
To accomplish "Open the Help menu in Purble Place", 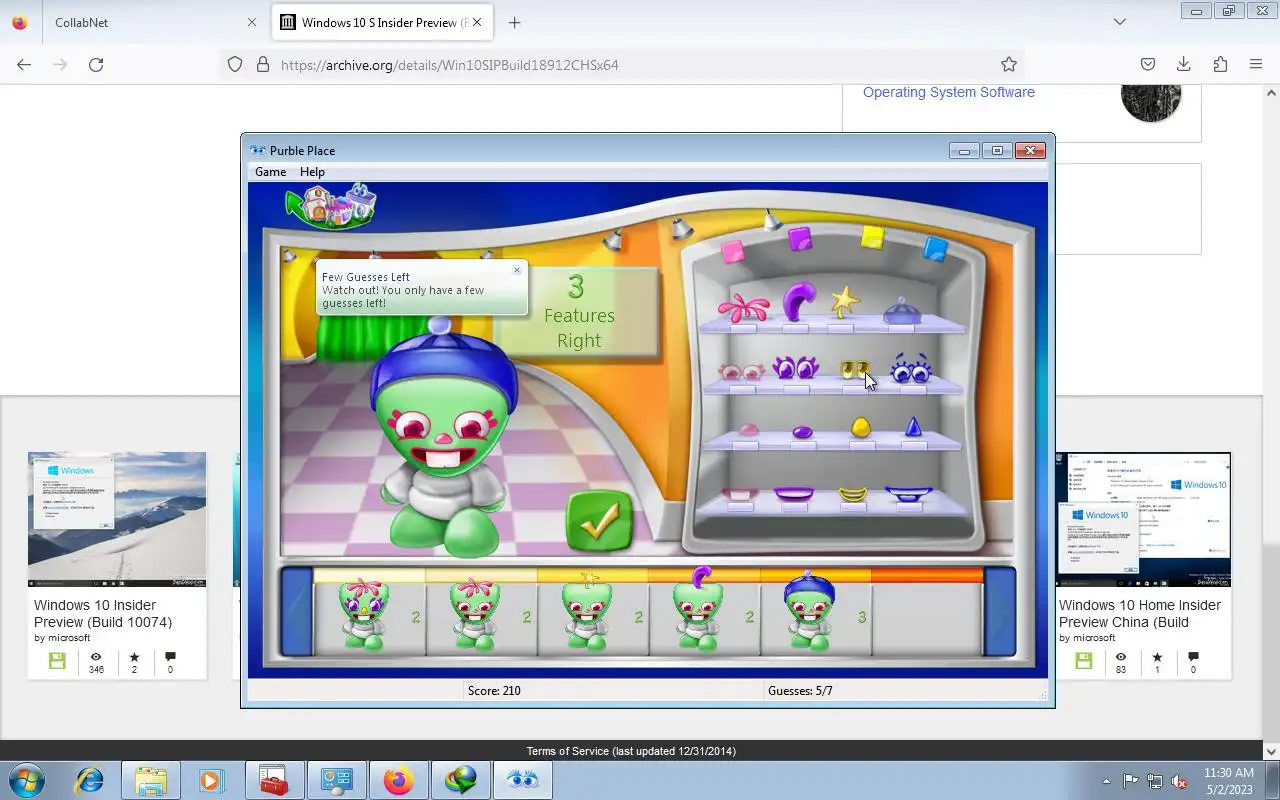I will pyautogui.click(x=312, y=172).
